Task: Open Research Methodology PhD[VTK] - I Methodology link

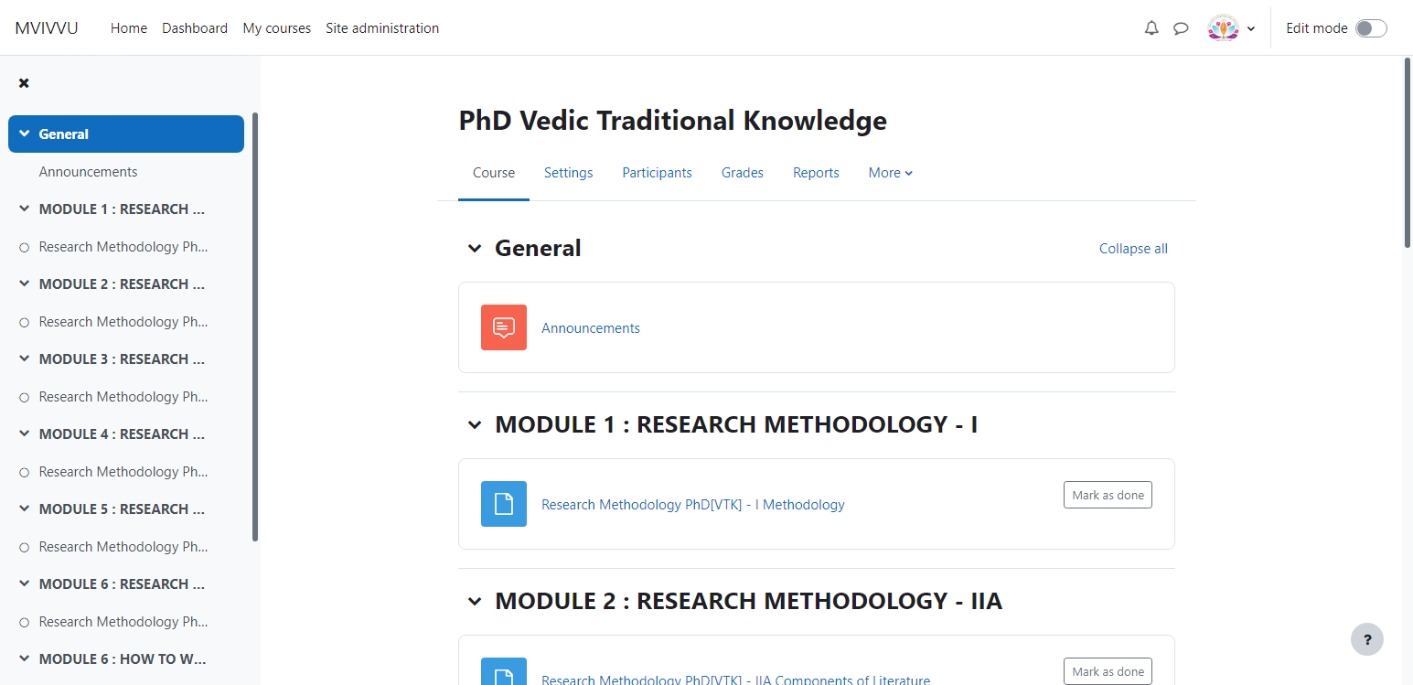Action: (693, 504)
